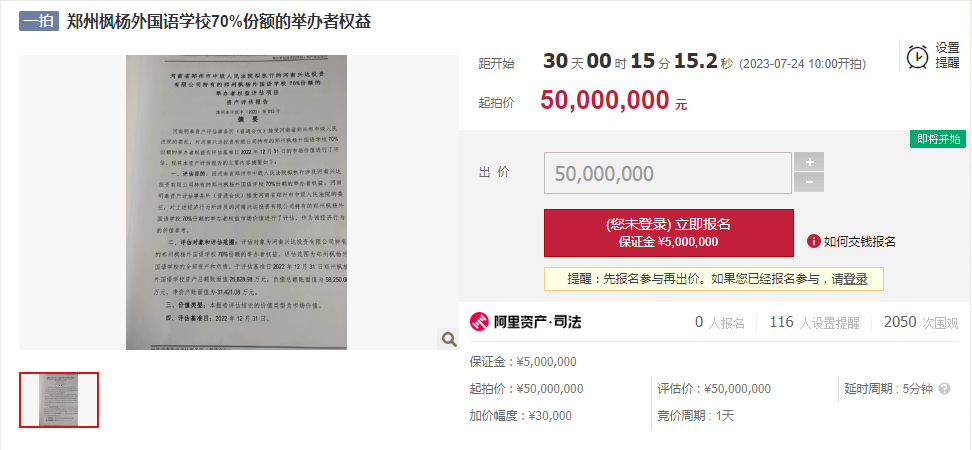Select the appraisal report thumbnail
The height and width of the screenshot is (450, 972).
(x=59, y=400)
